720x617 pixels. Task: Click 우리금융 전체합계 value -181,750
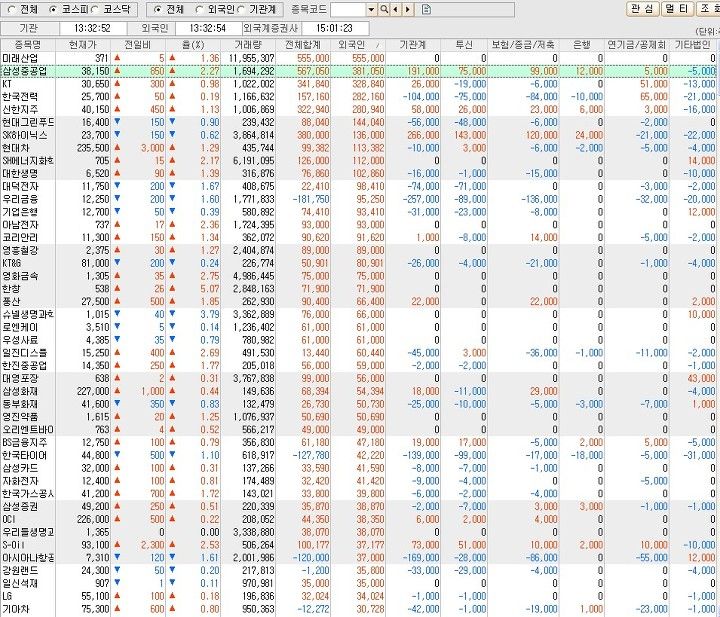coord(311,199)
